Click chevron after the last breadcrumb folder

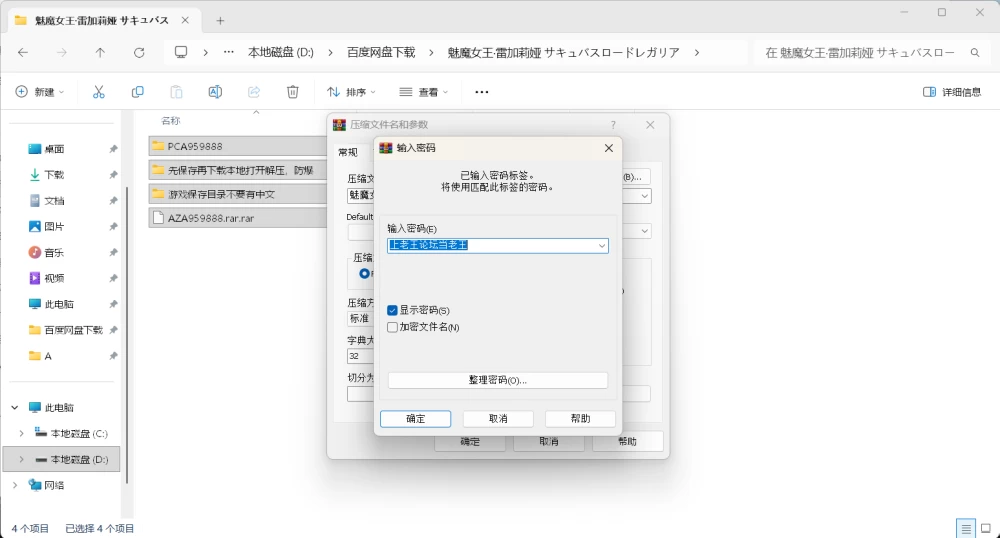[696, 52]
